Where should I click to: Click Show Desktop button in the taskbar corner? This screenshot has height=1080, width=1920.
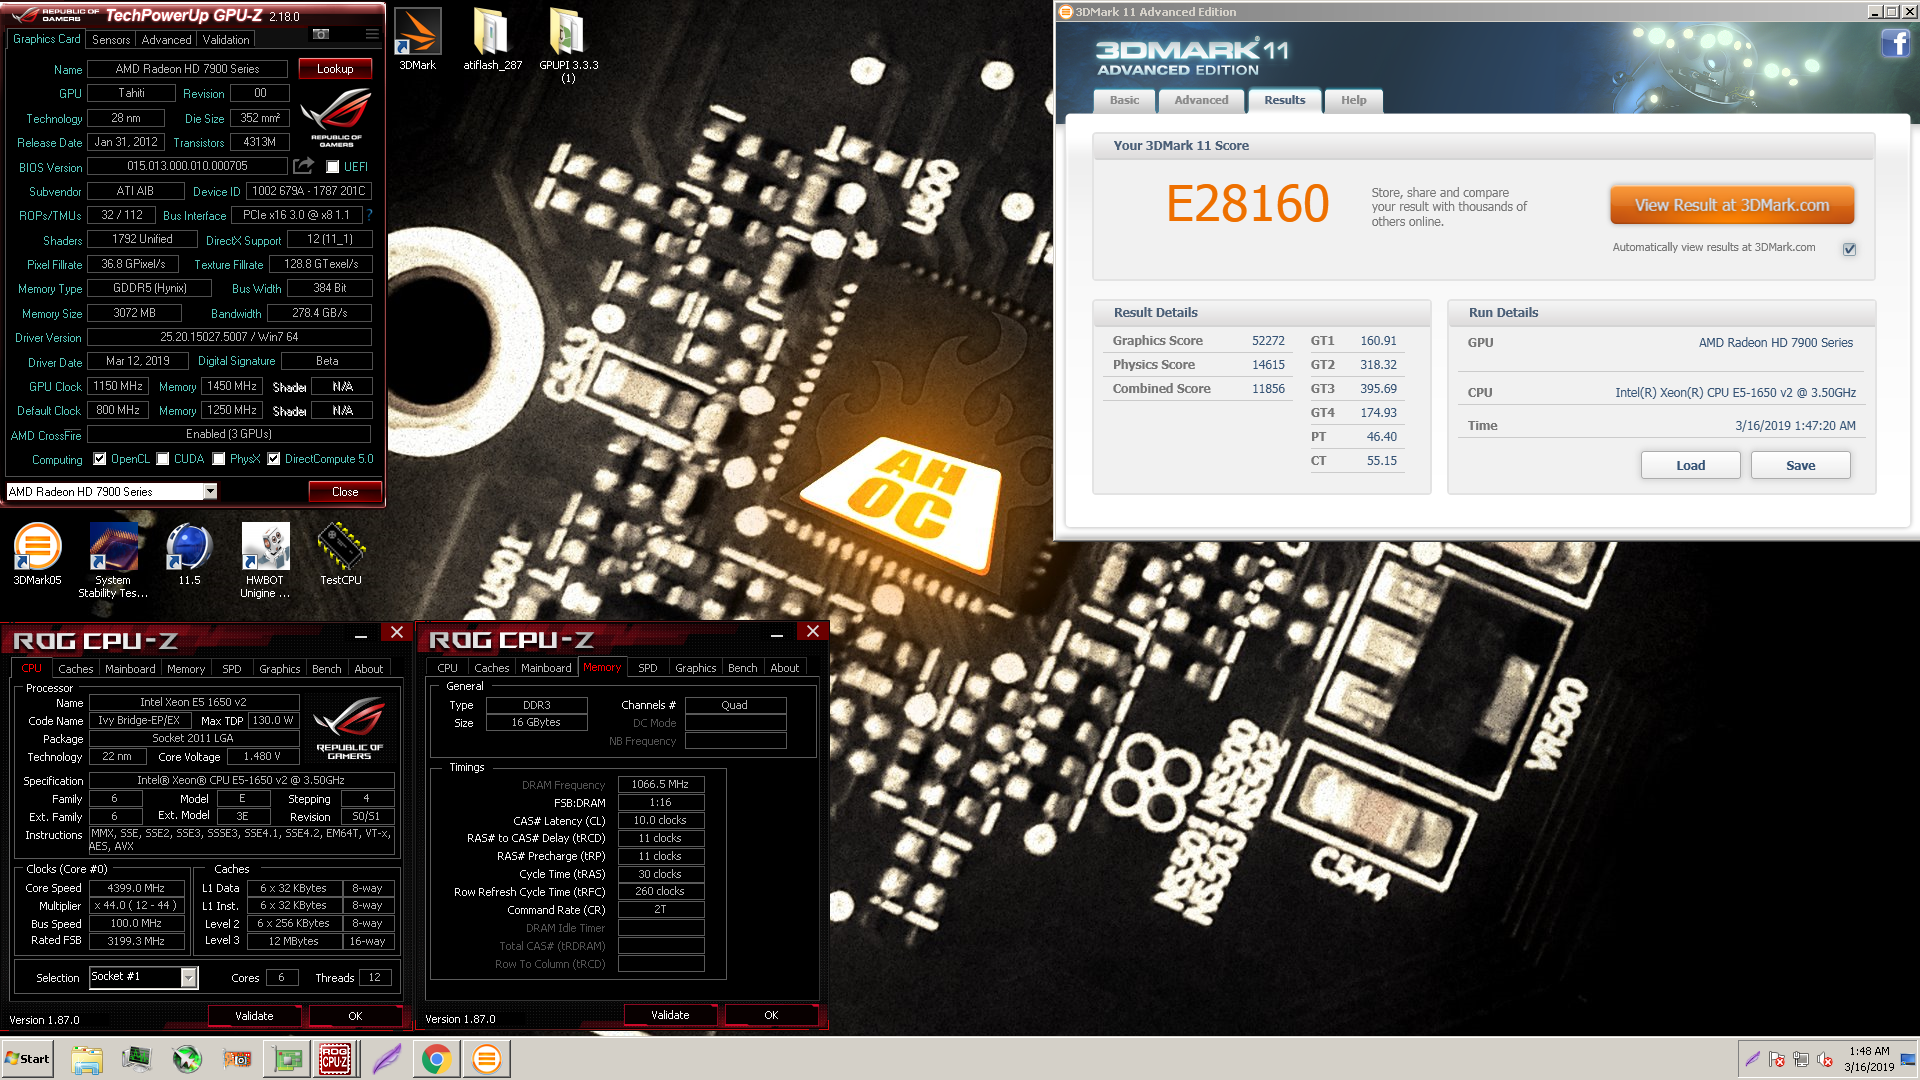pyautogui.click(x=1908, y=1059)
